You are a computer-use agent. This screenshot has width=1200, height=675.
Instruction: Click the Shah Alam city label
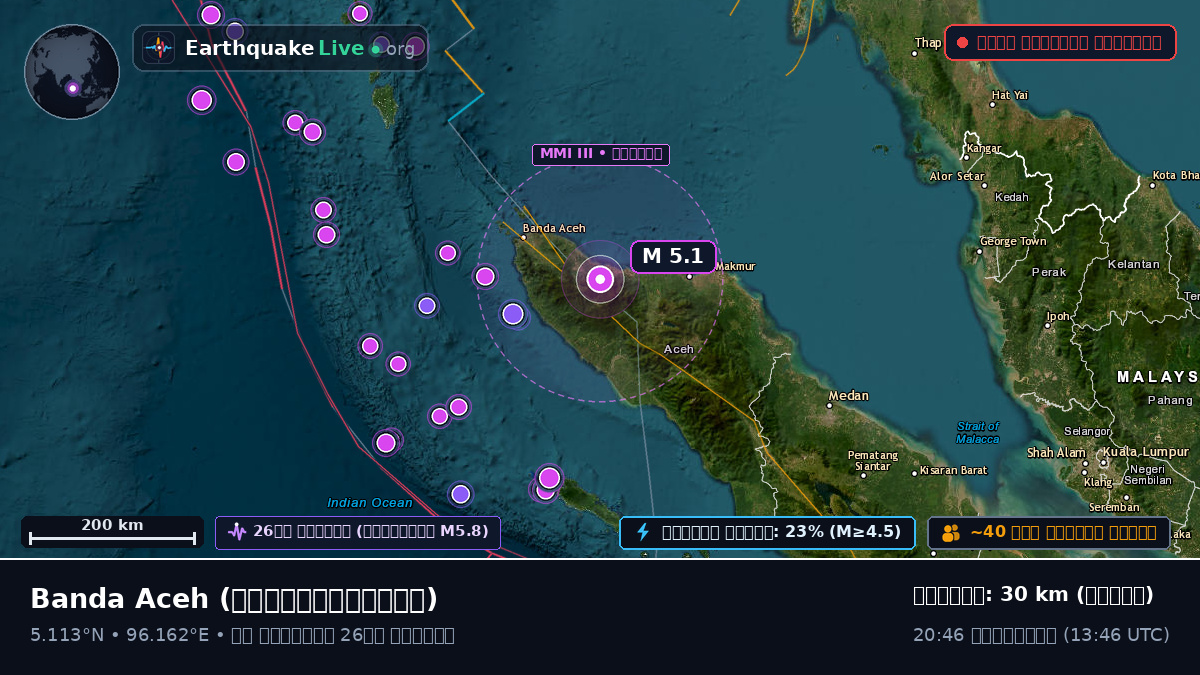(1056, 453)
